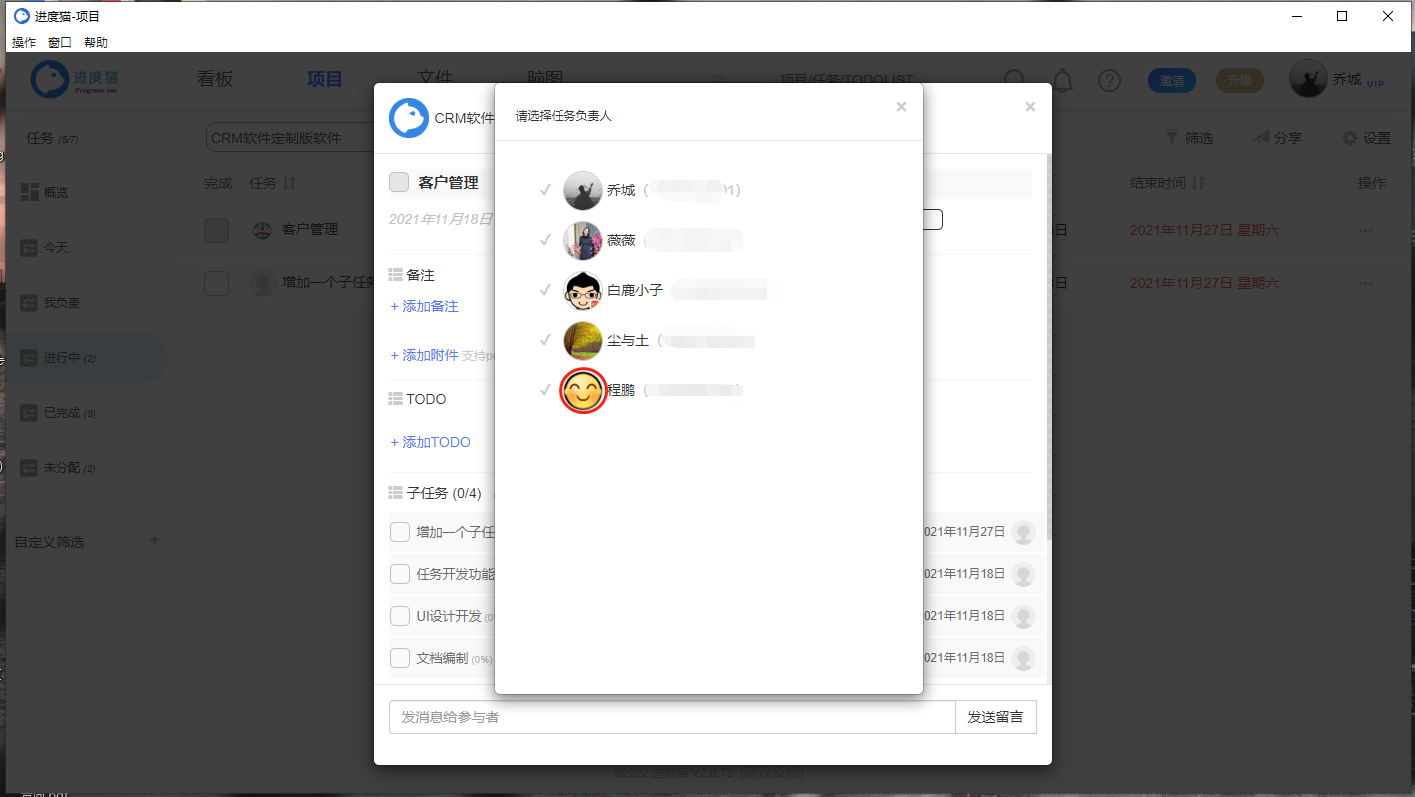Check the 任务开发功能 subtask checkbox
1415x797 pixels.
point(400,574)
